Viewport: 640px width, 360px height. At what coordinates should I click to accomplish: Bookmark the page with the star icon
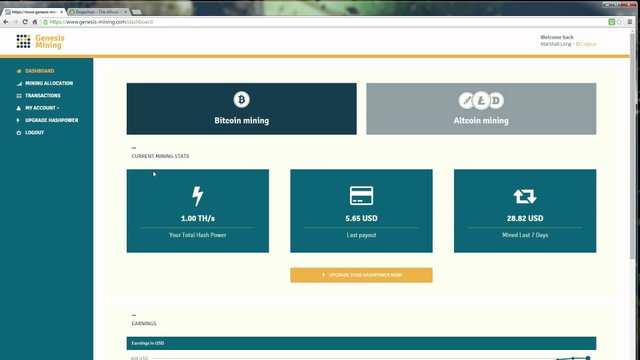click(620, 22)
